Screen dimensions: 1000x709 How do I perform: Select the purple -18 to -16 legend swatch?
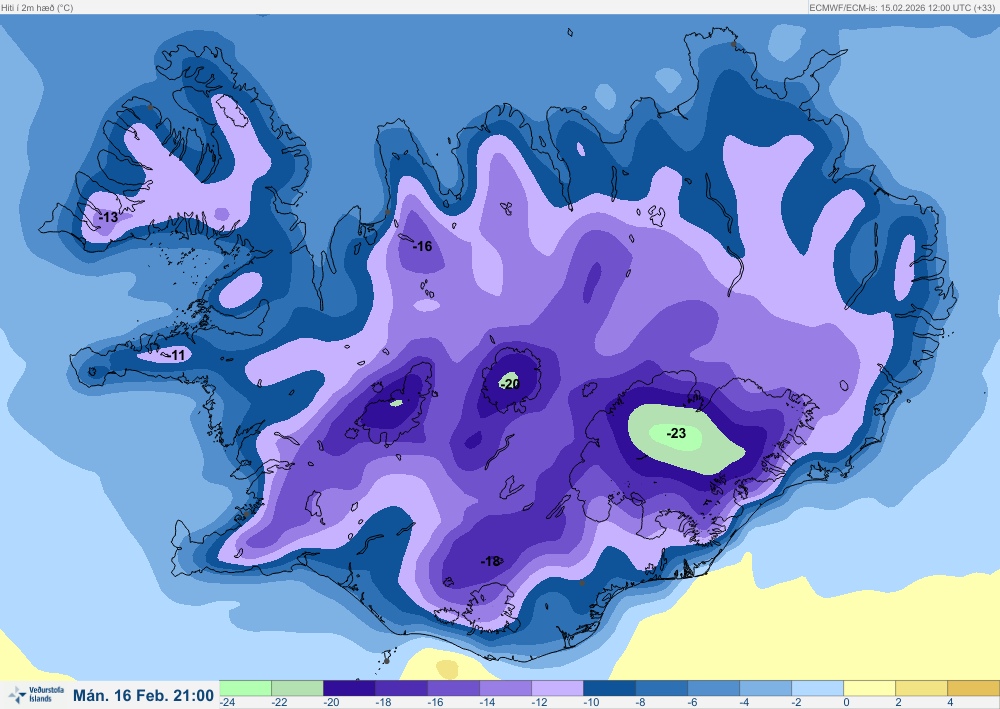pos(402,689)
